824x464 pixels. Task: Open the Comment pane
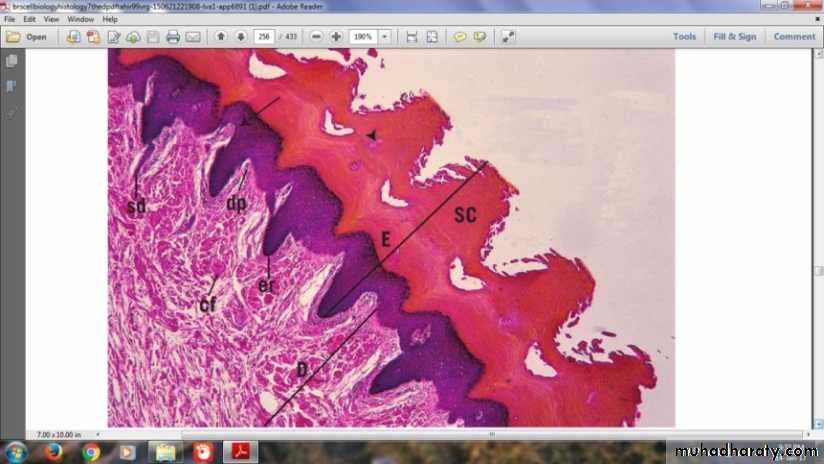click(x=794, y=37)
